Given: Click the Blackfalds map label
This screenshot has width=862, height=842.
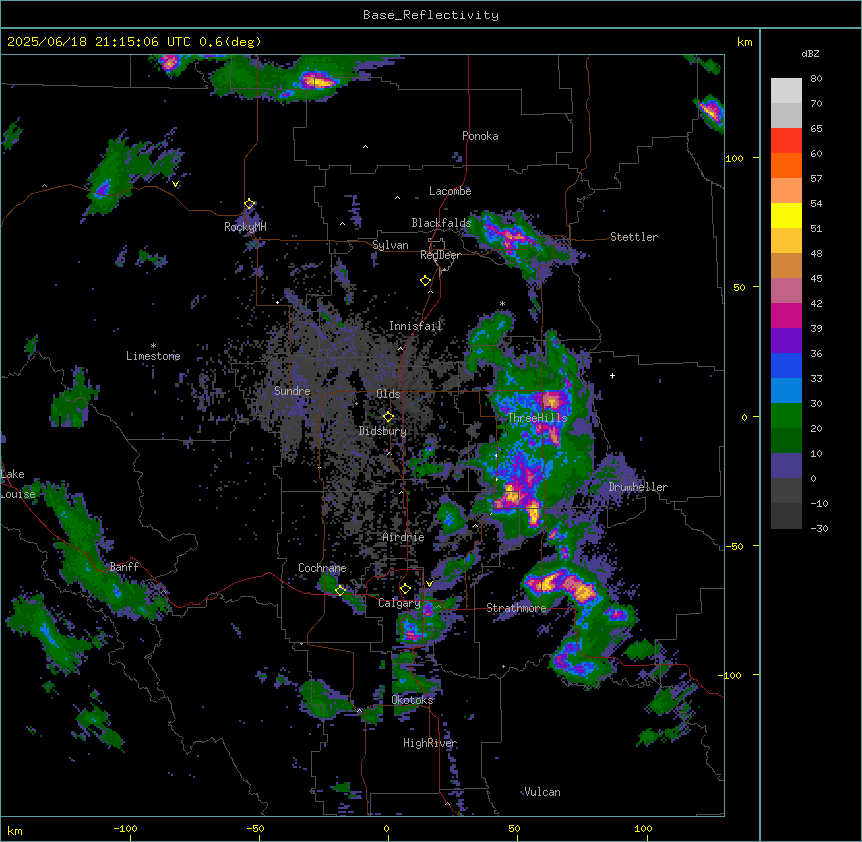Looking at the screenshot, I should click(441, 223).
